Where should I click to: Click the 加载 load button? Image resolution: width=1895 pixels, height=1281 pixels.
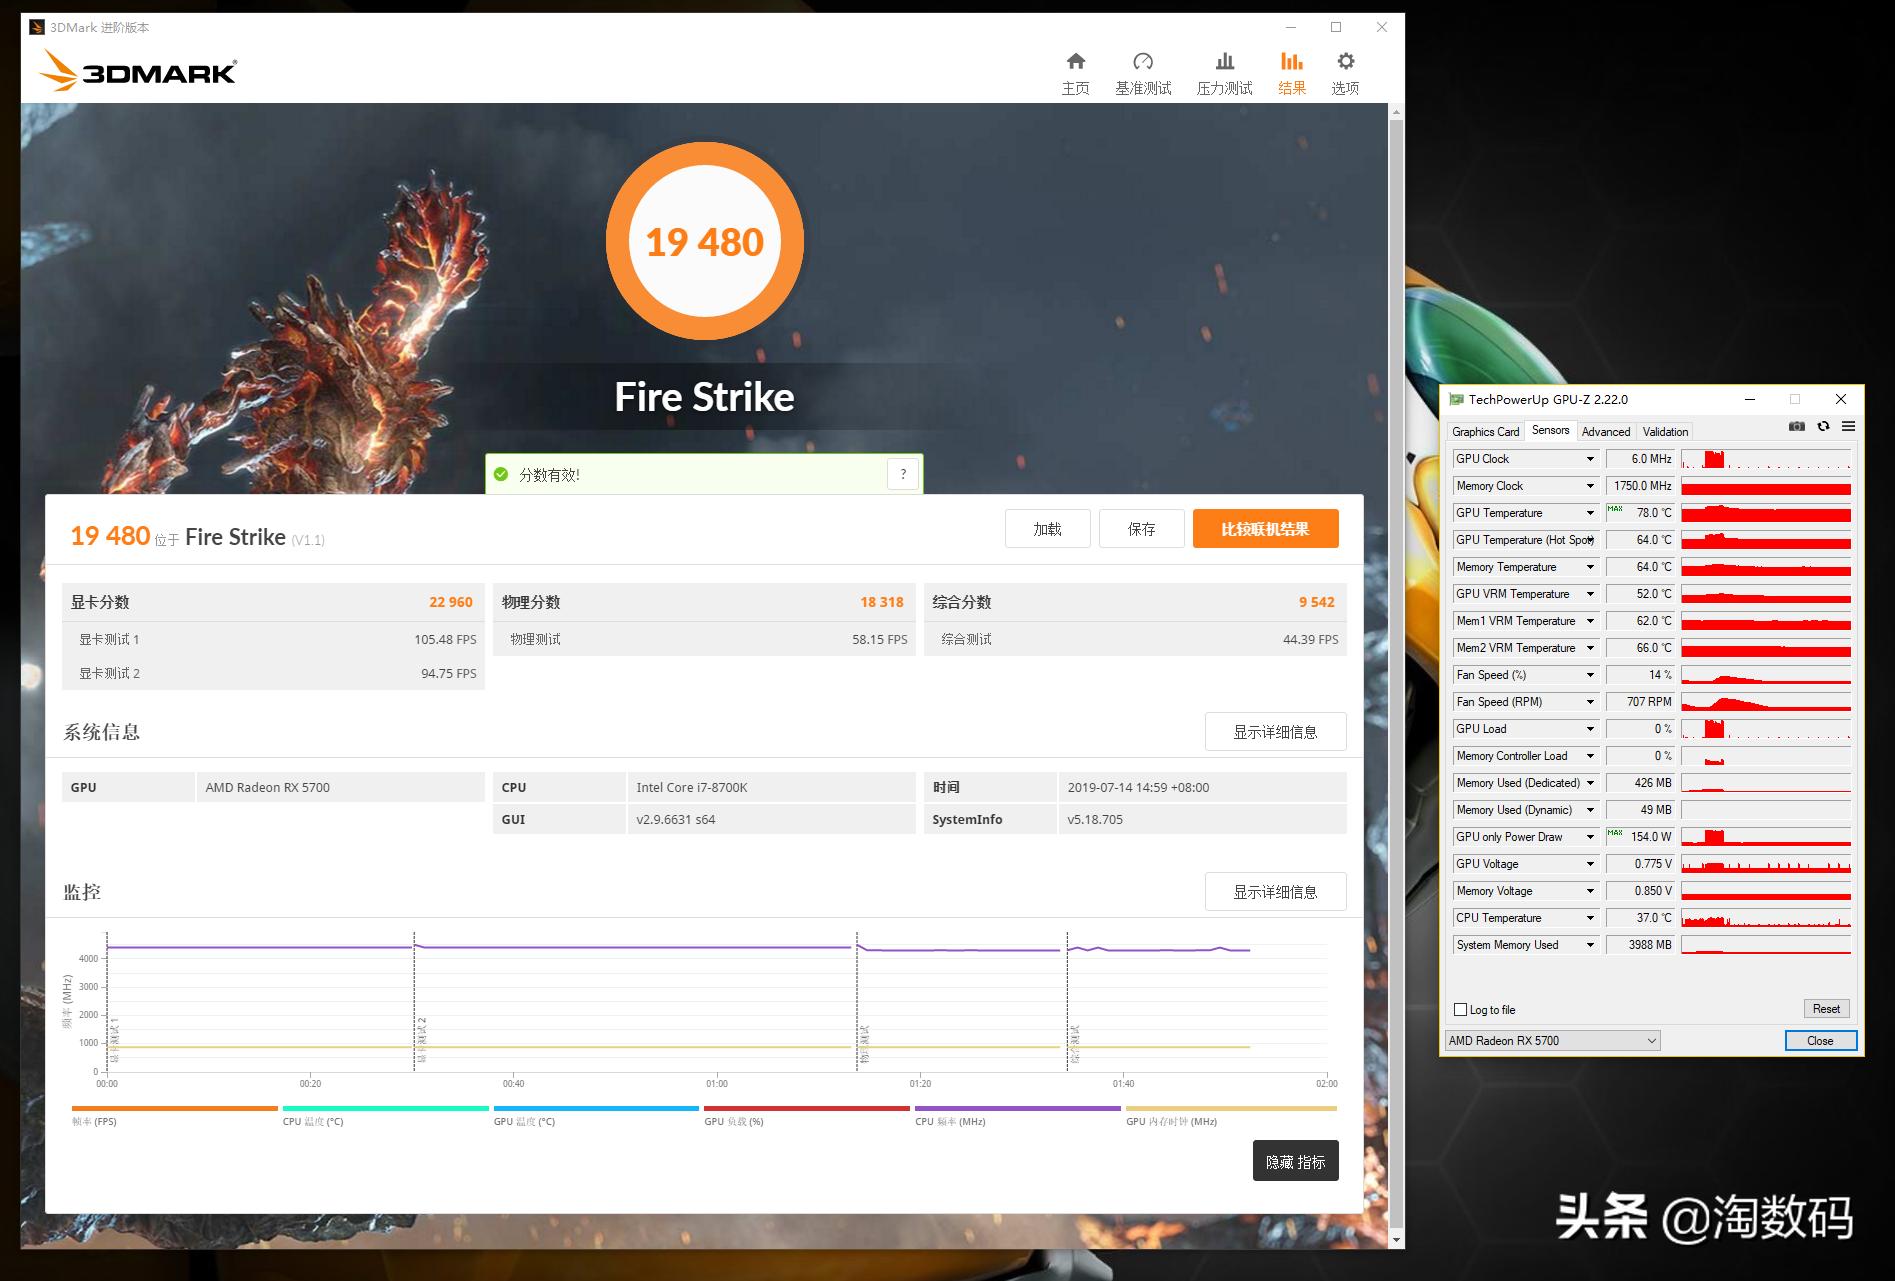1047,529
